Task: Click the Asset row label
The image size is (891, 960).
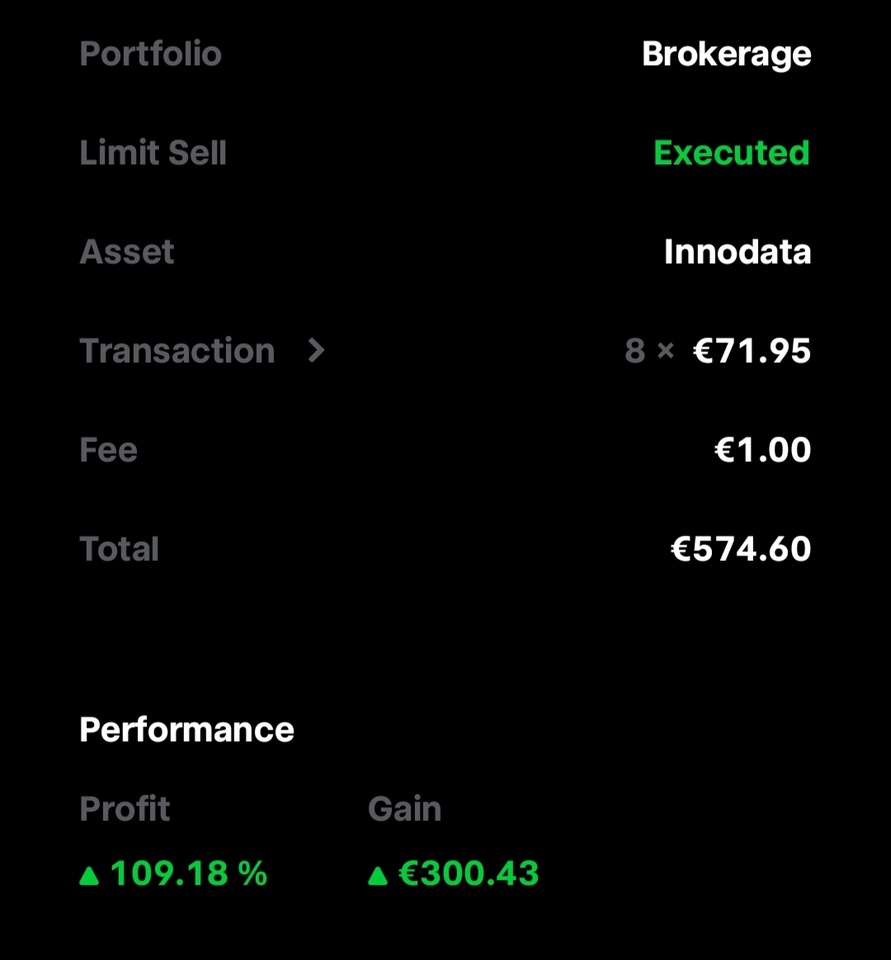Action: [x=127, y=252]
